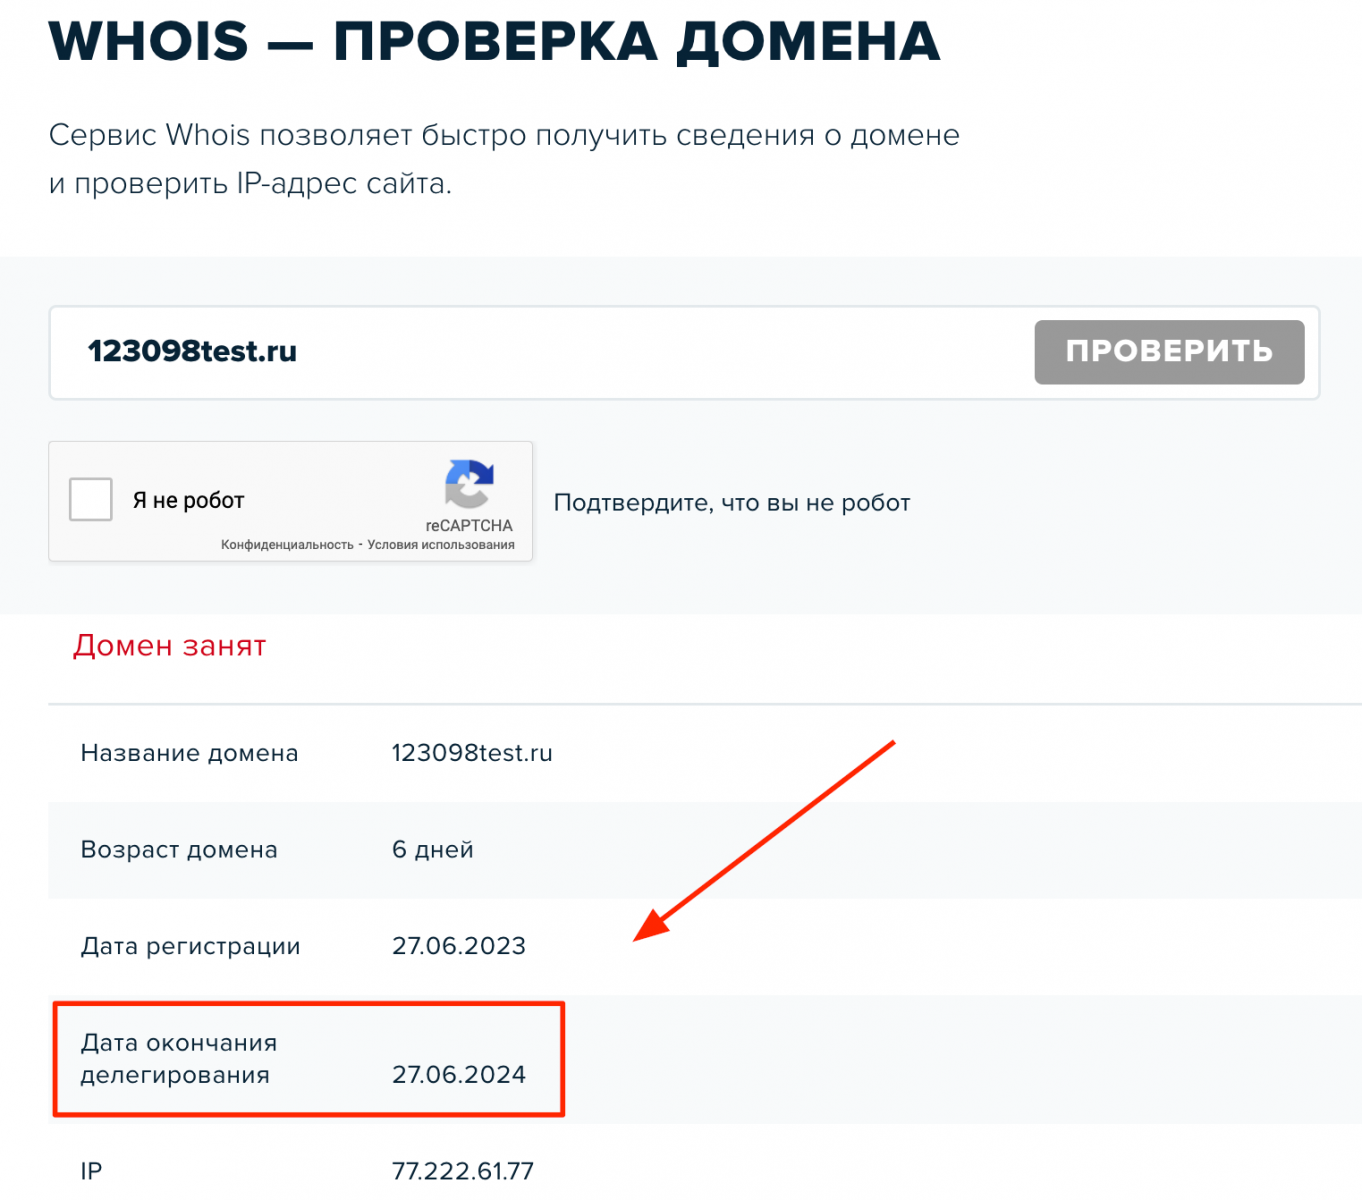
Task: Click delegation end date 27.06.2024
Action: [x=458, y=1075]
